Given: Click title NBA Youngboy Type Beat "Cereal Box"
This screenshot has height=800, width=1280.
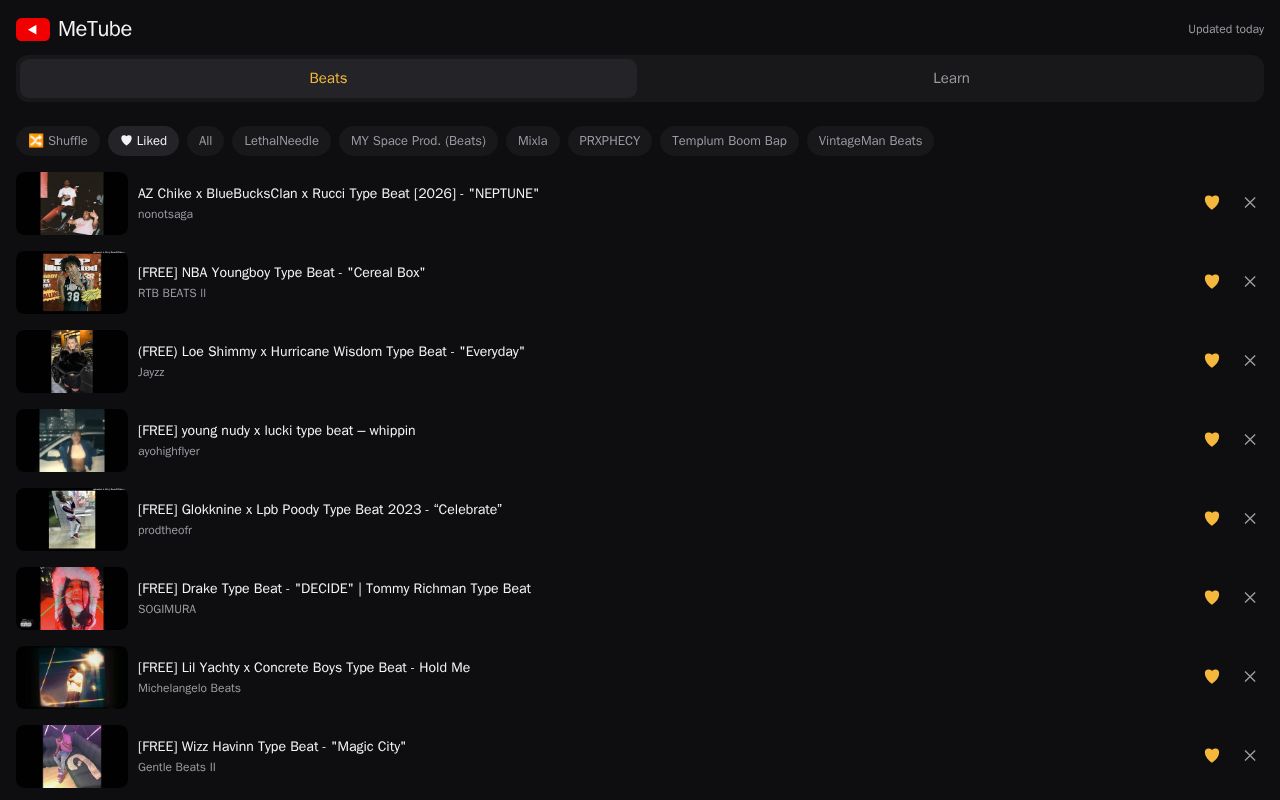Looking at the screenshot, I should pyautogui.click(x=281, y=272).
